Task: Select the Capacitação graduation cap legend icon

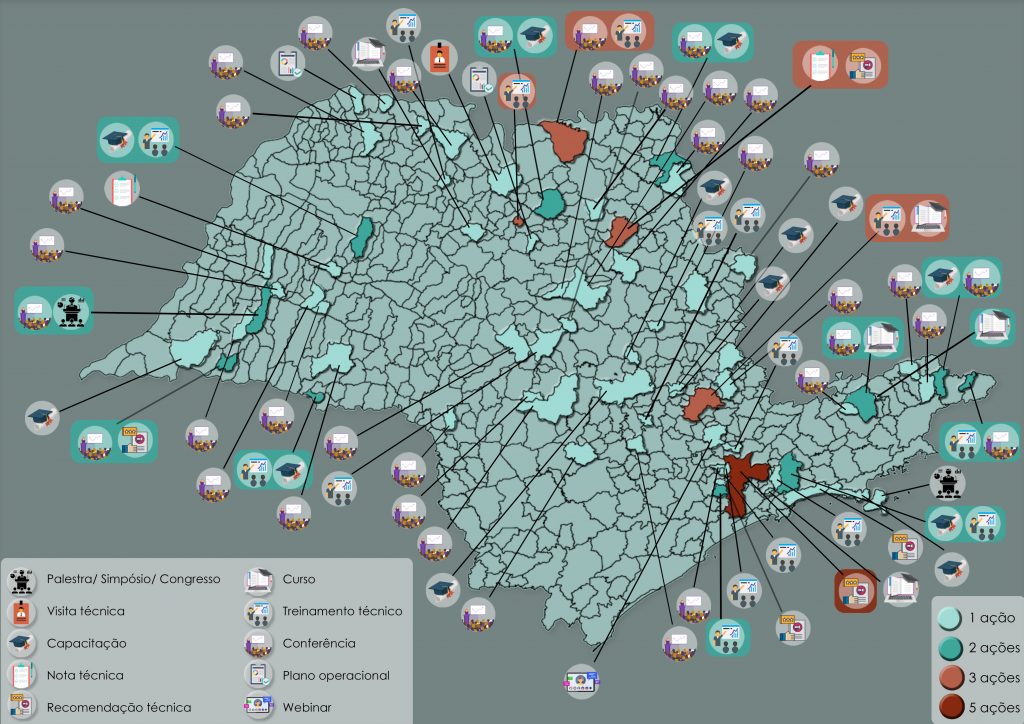Action: pos(22,644)
